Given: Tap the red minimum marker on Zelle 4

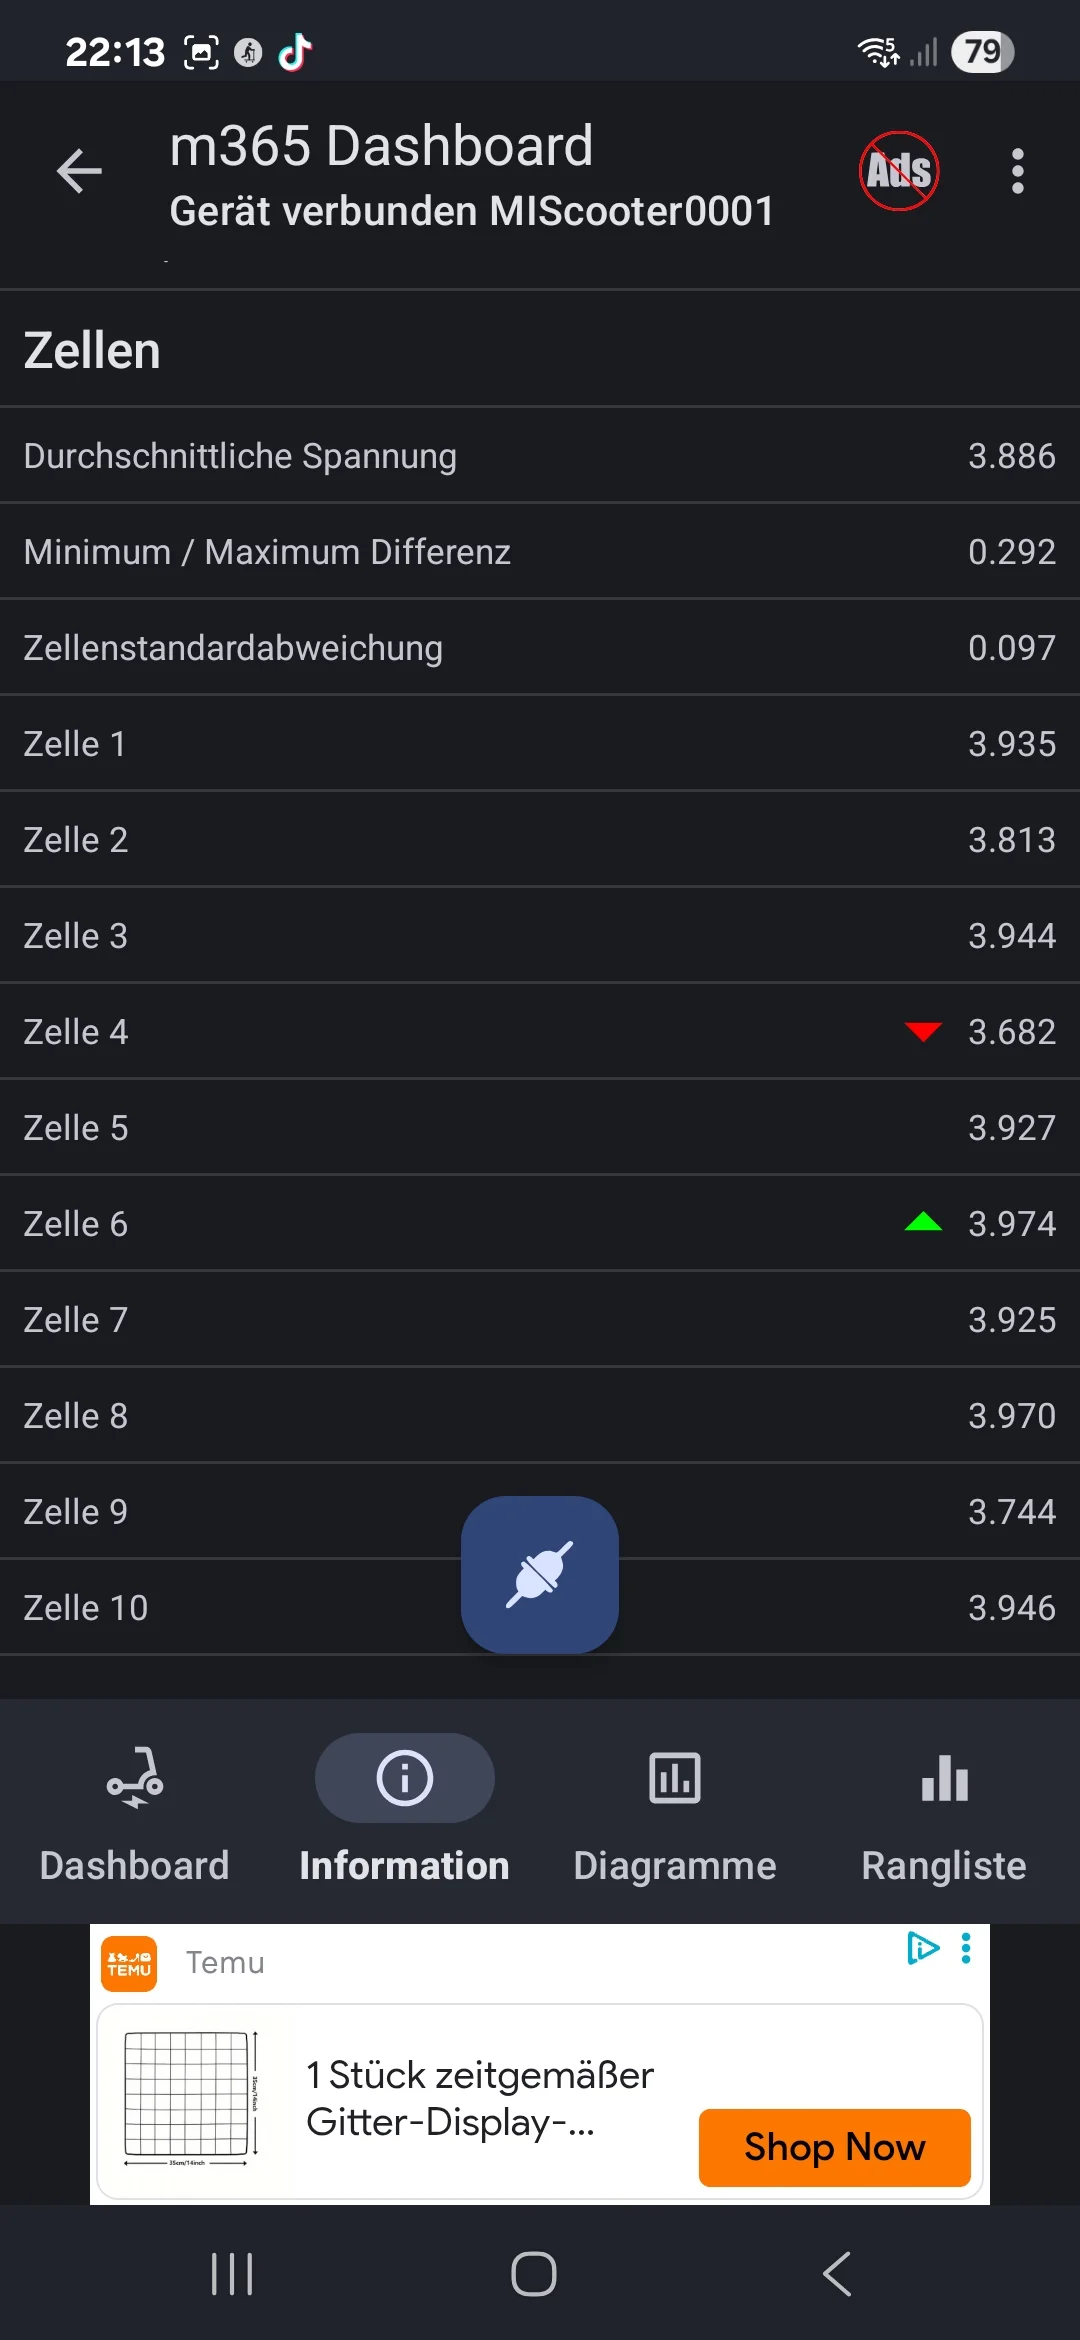Looking at the screenshot, I should [922, 1031].
